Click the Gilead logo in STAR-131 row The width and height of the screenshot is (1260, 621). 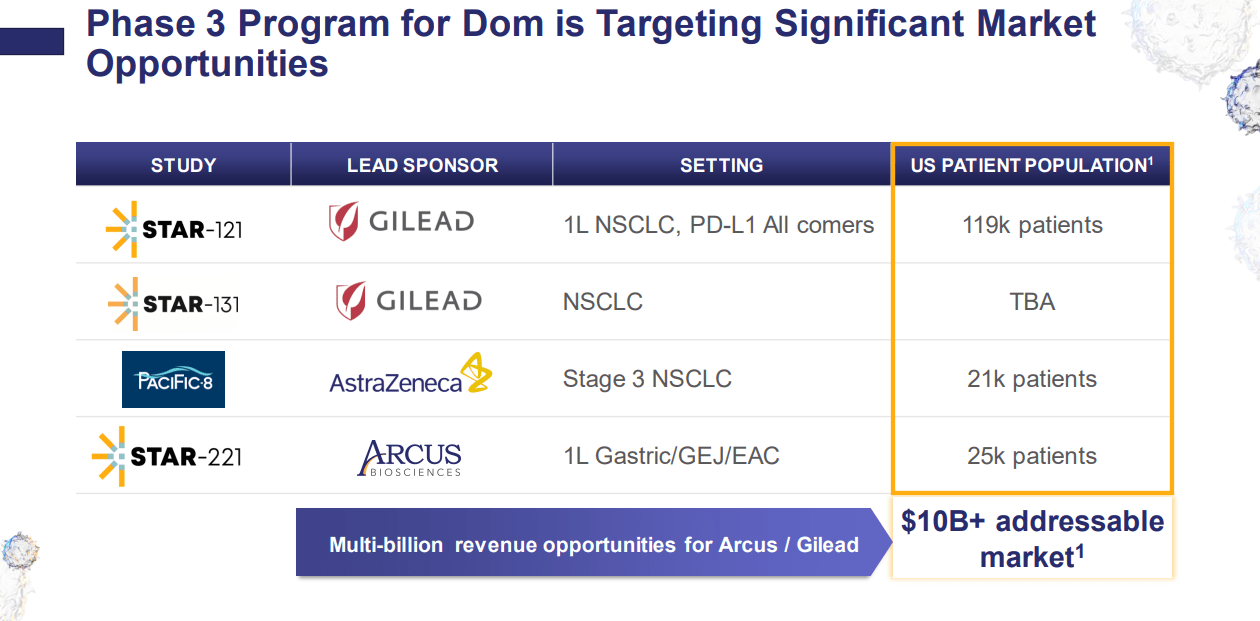click(408, 301)
